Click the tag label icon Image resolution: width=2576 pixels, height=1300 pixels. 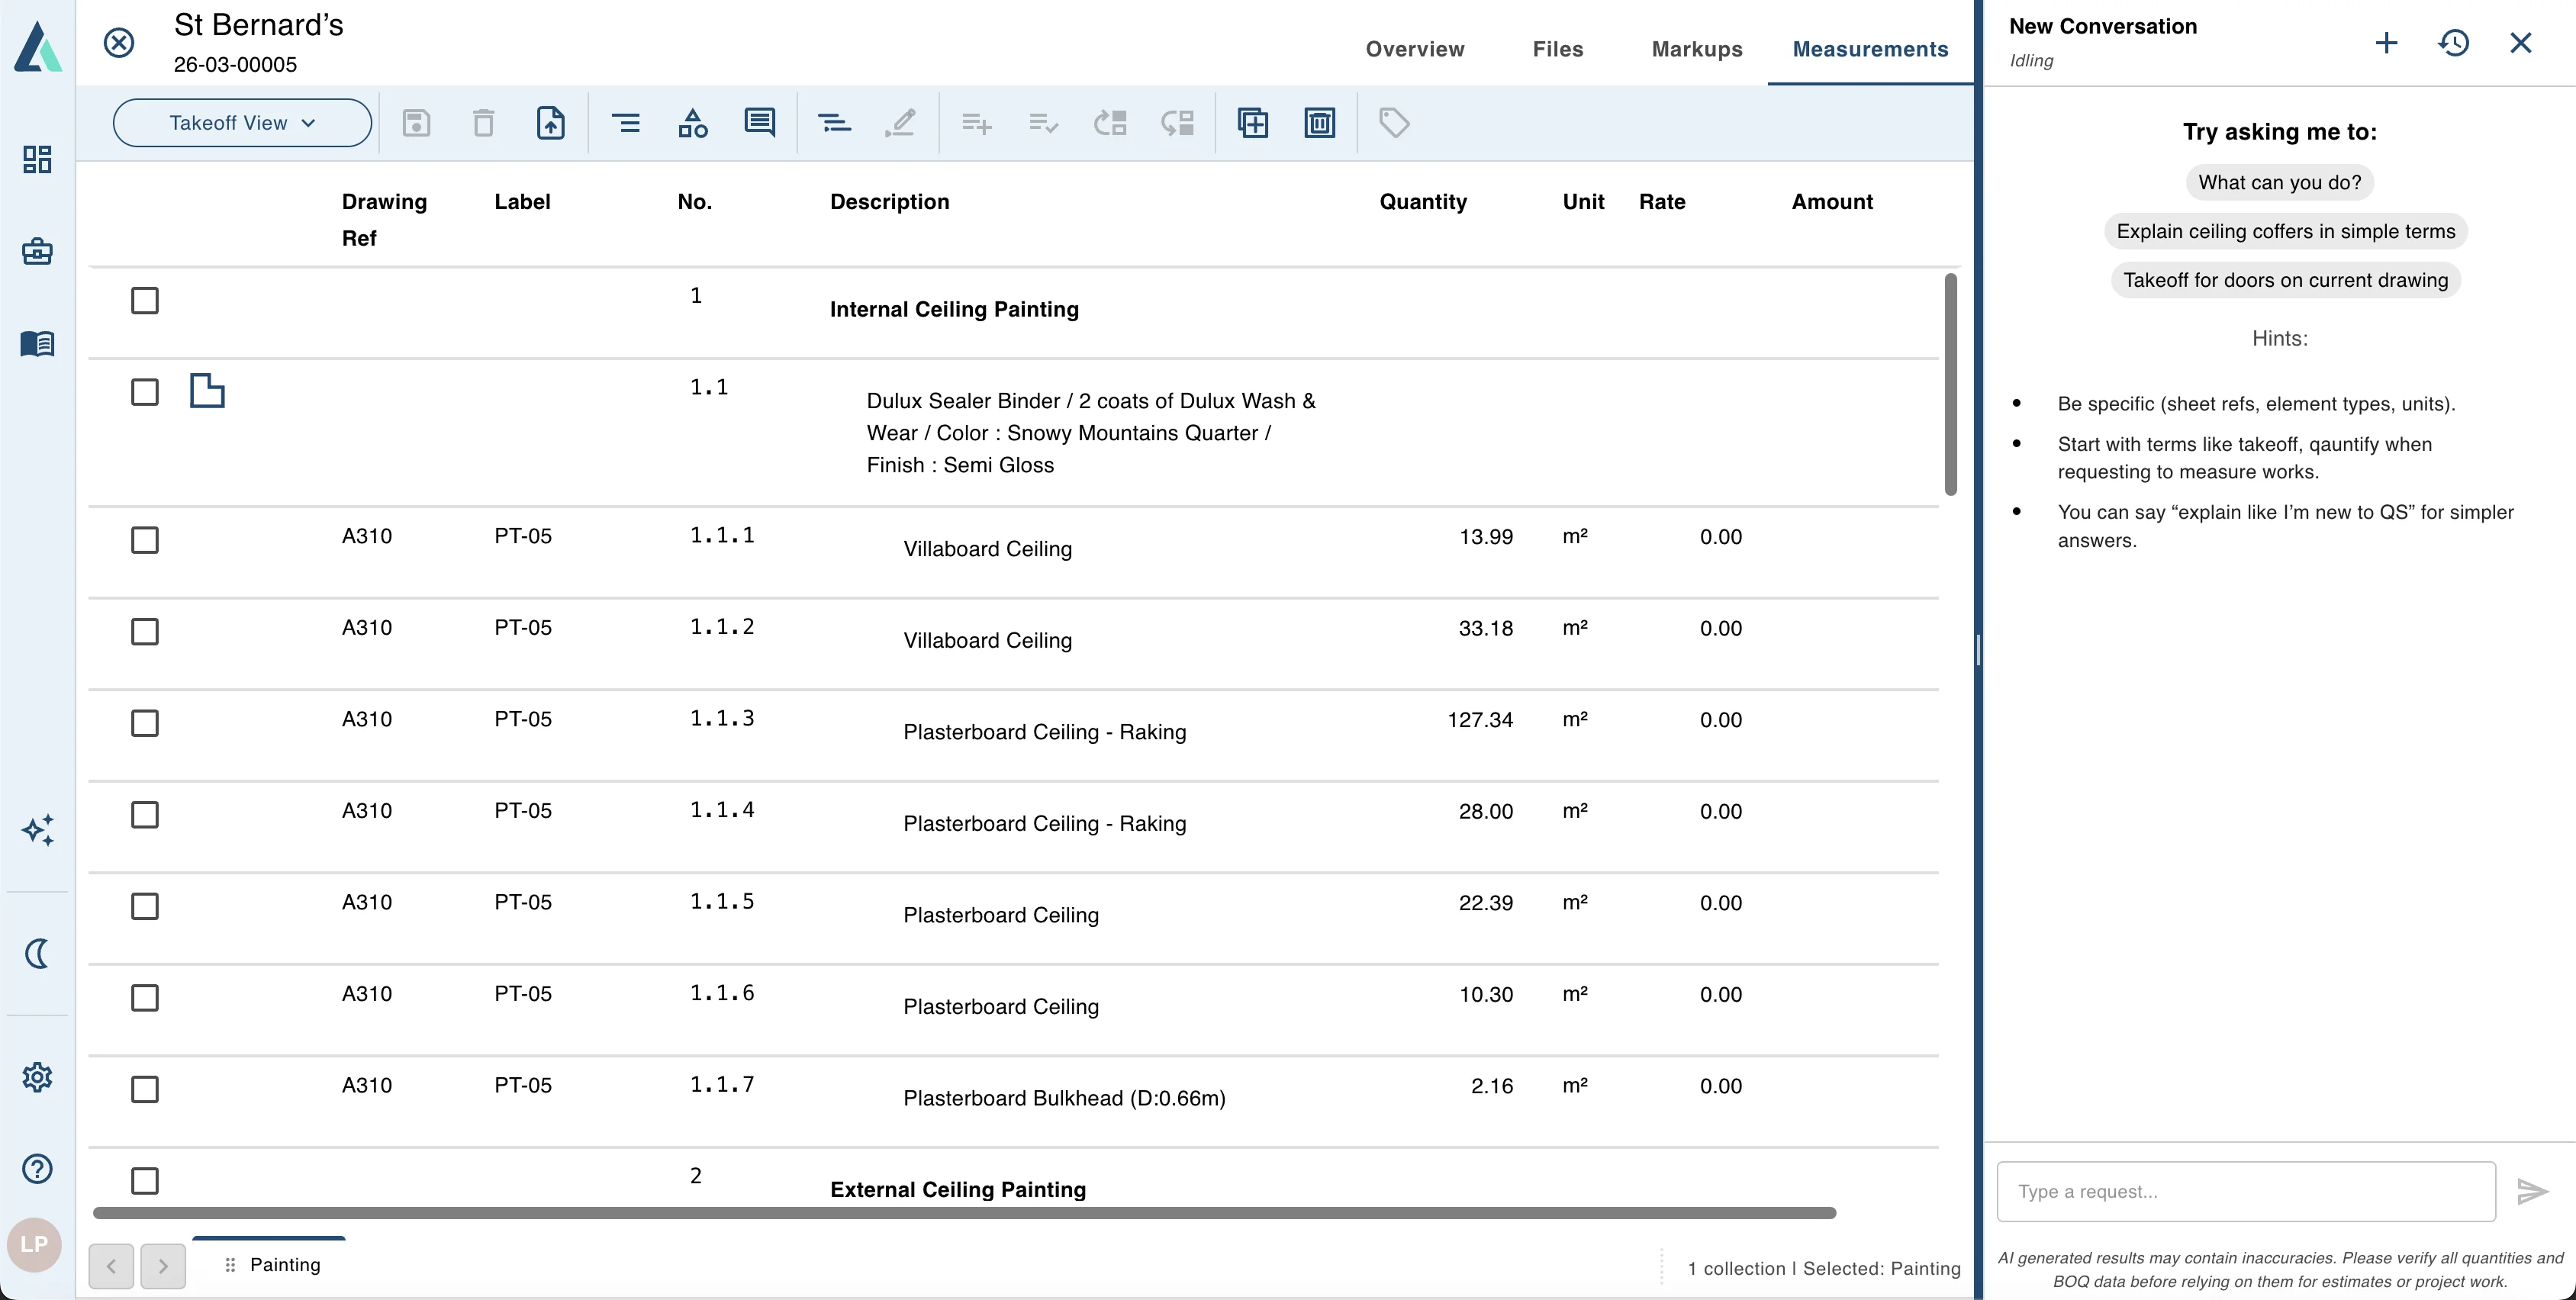point(1394,123)
